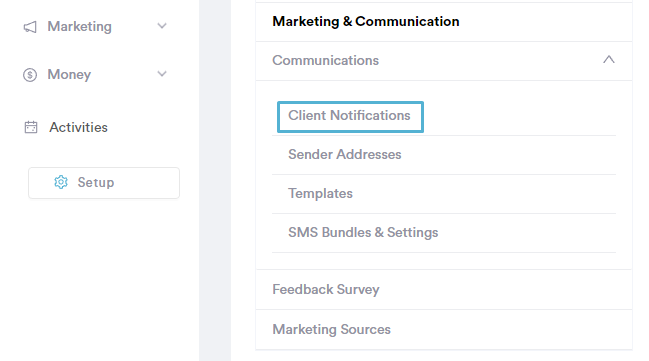Collapse the Communications section arrow

pyautogui.click(x=608, y=60)
